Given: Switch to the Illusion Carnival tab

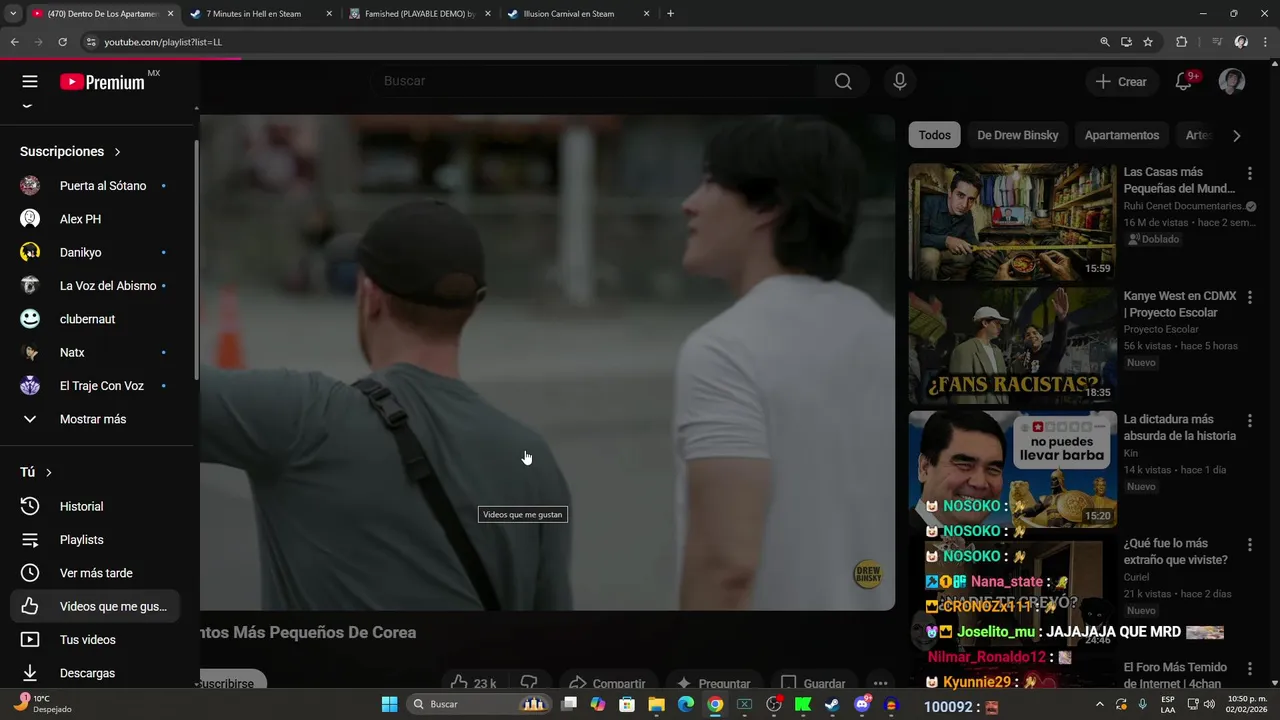Looking at the screenshot, I should point(577,14).
